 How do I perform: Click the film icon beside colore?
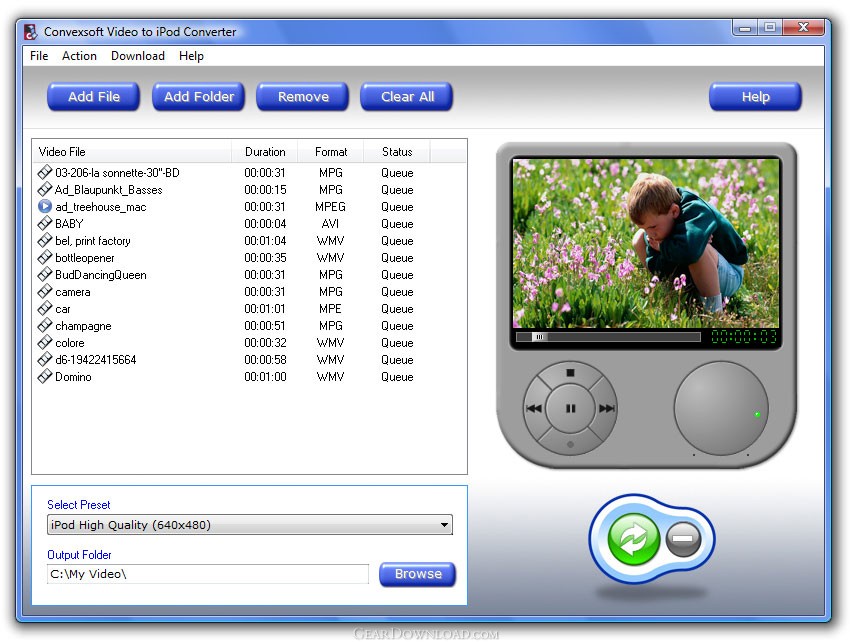45,342
